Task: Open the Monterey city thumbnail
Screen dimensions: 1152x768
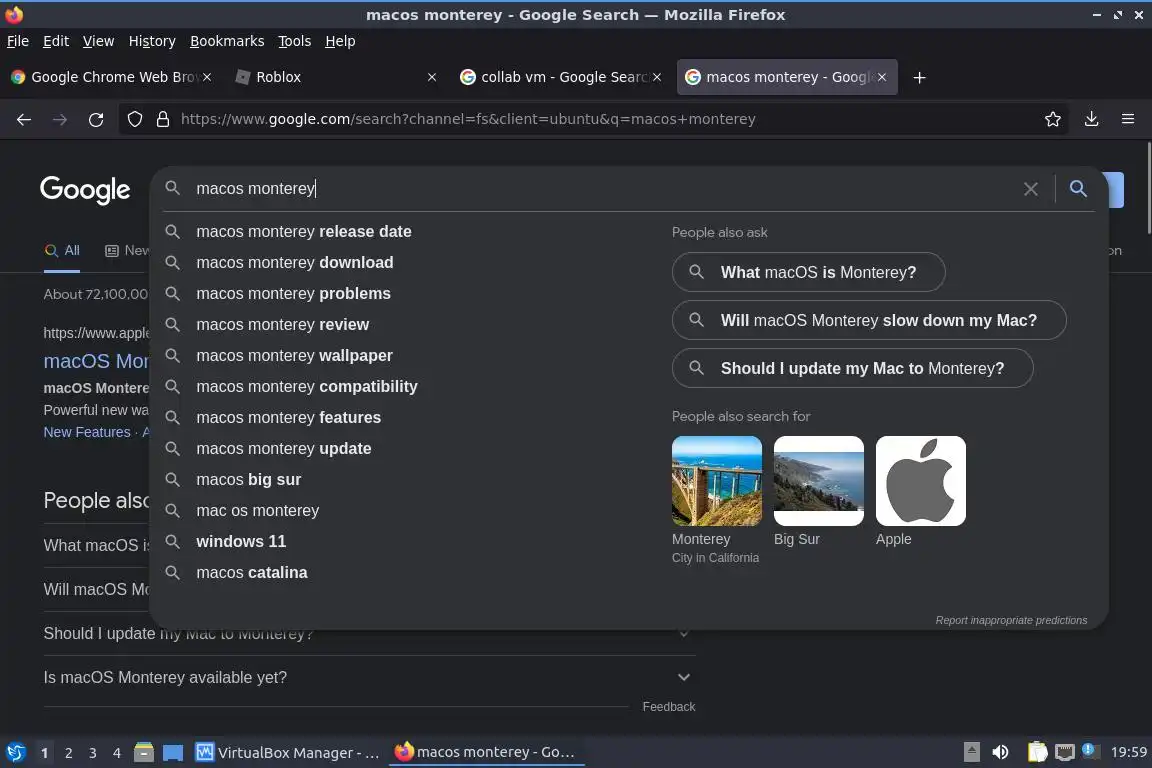Action: [x=716, y=481]
